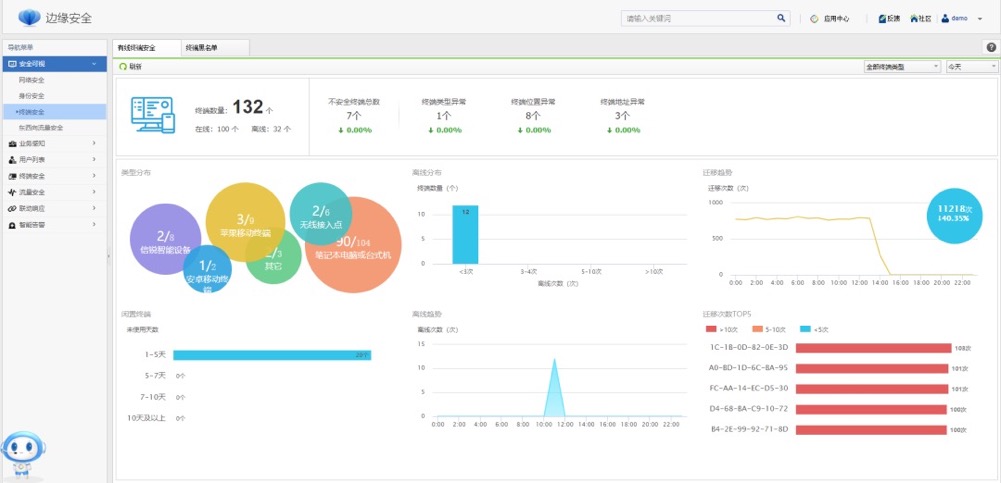Switch to the 终端黑名单 tab
This screenshot has height=483, width=1001.
pos(215,48)
